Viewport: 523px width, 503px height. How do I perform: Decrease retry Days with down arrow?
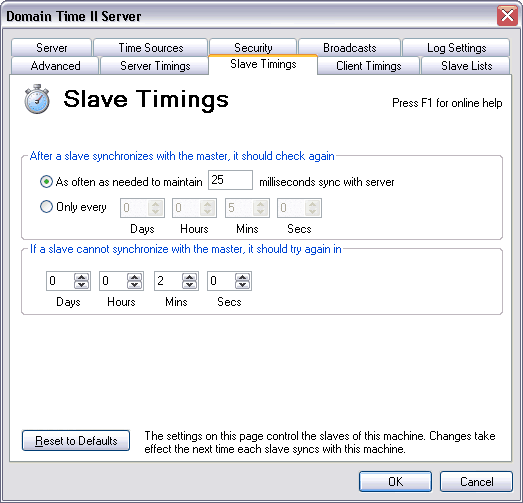pos(81,285)
